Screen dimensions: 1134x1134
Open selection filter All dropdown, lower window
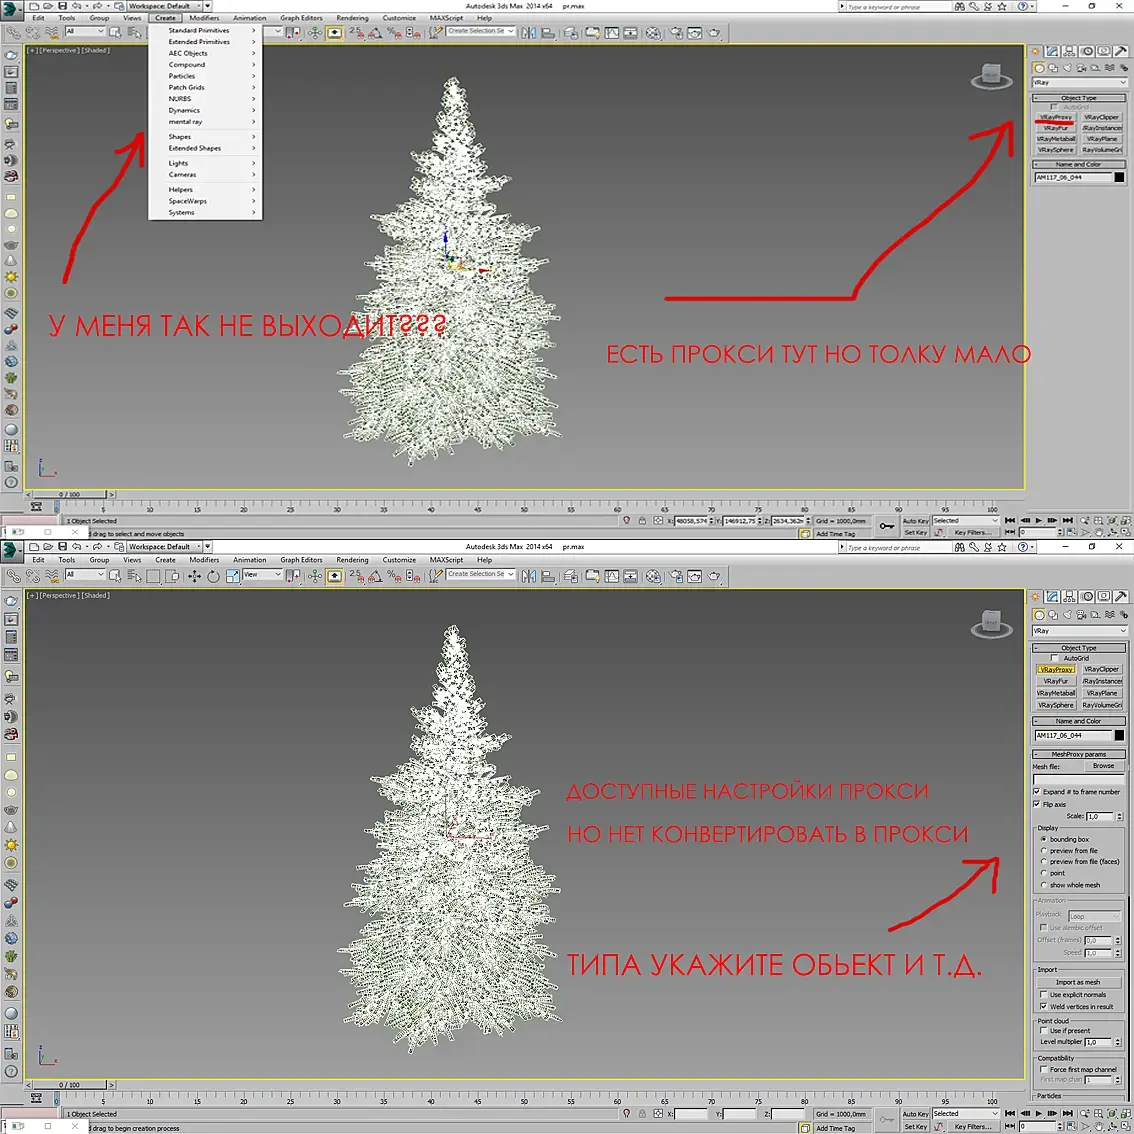pyautogui.click(x=85, y=574)
